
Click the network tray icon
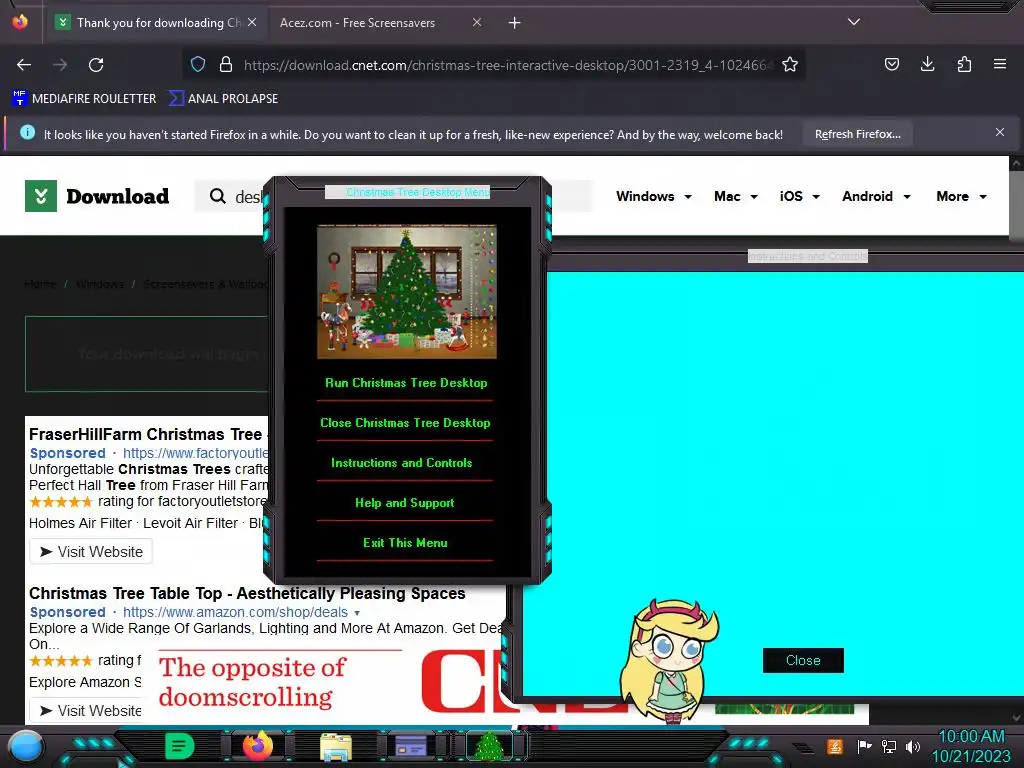(x=889, y=746)
